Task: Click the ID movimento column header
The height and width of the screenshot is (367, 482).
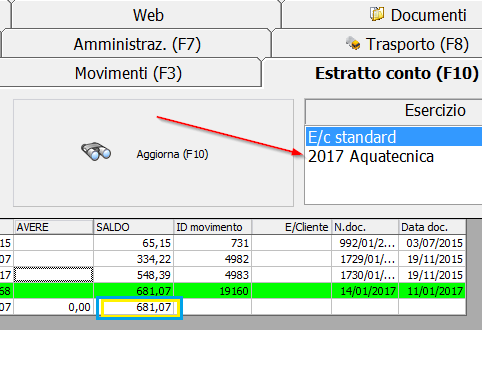Action: [213, 227]
